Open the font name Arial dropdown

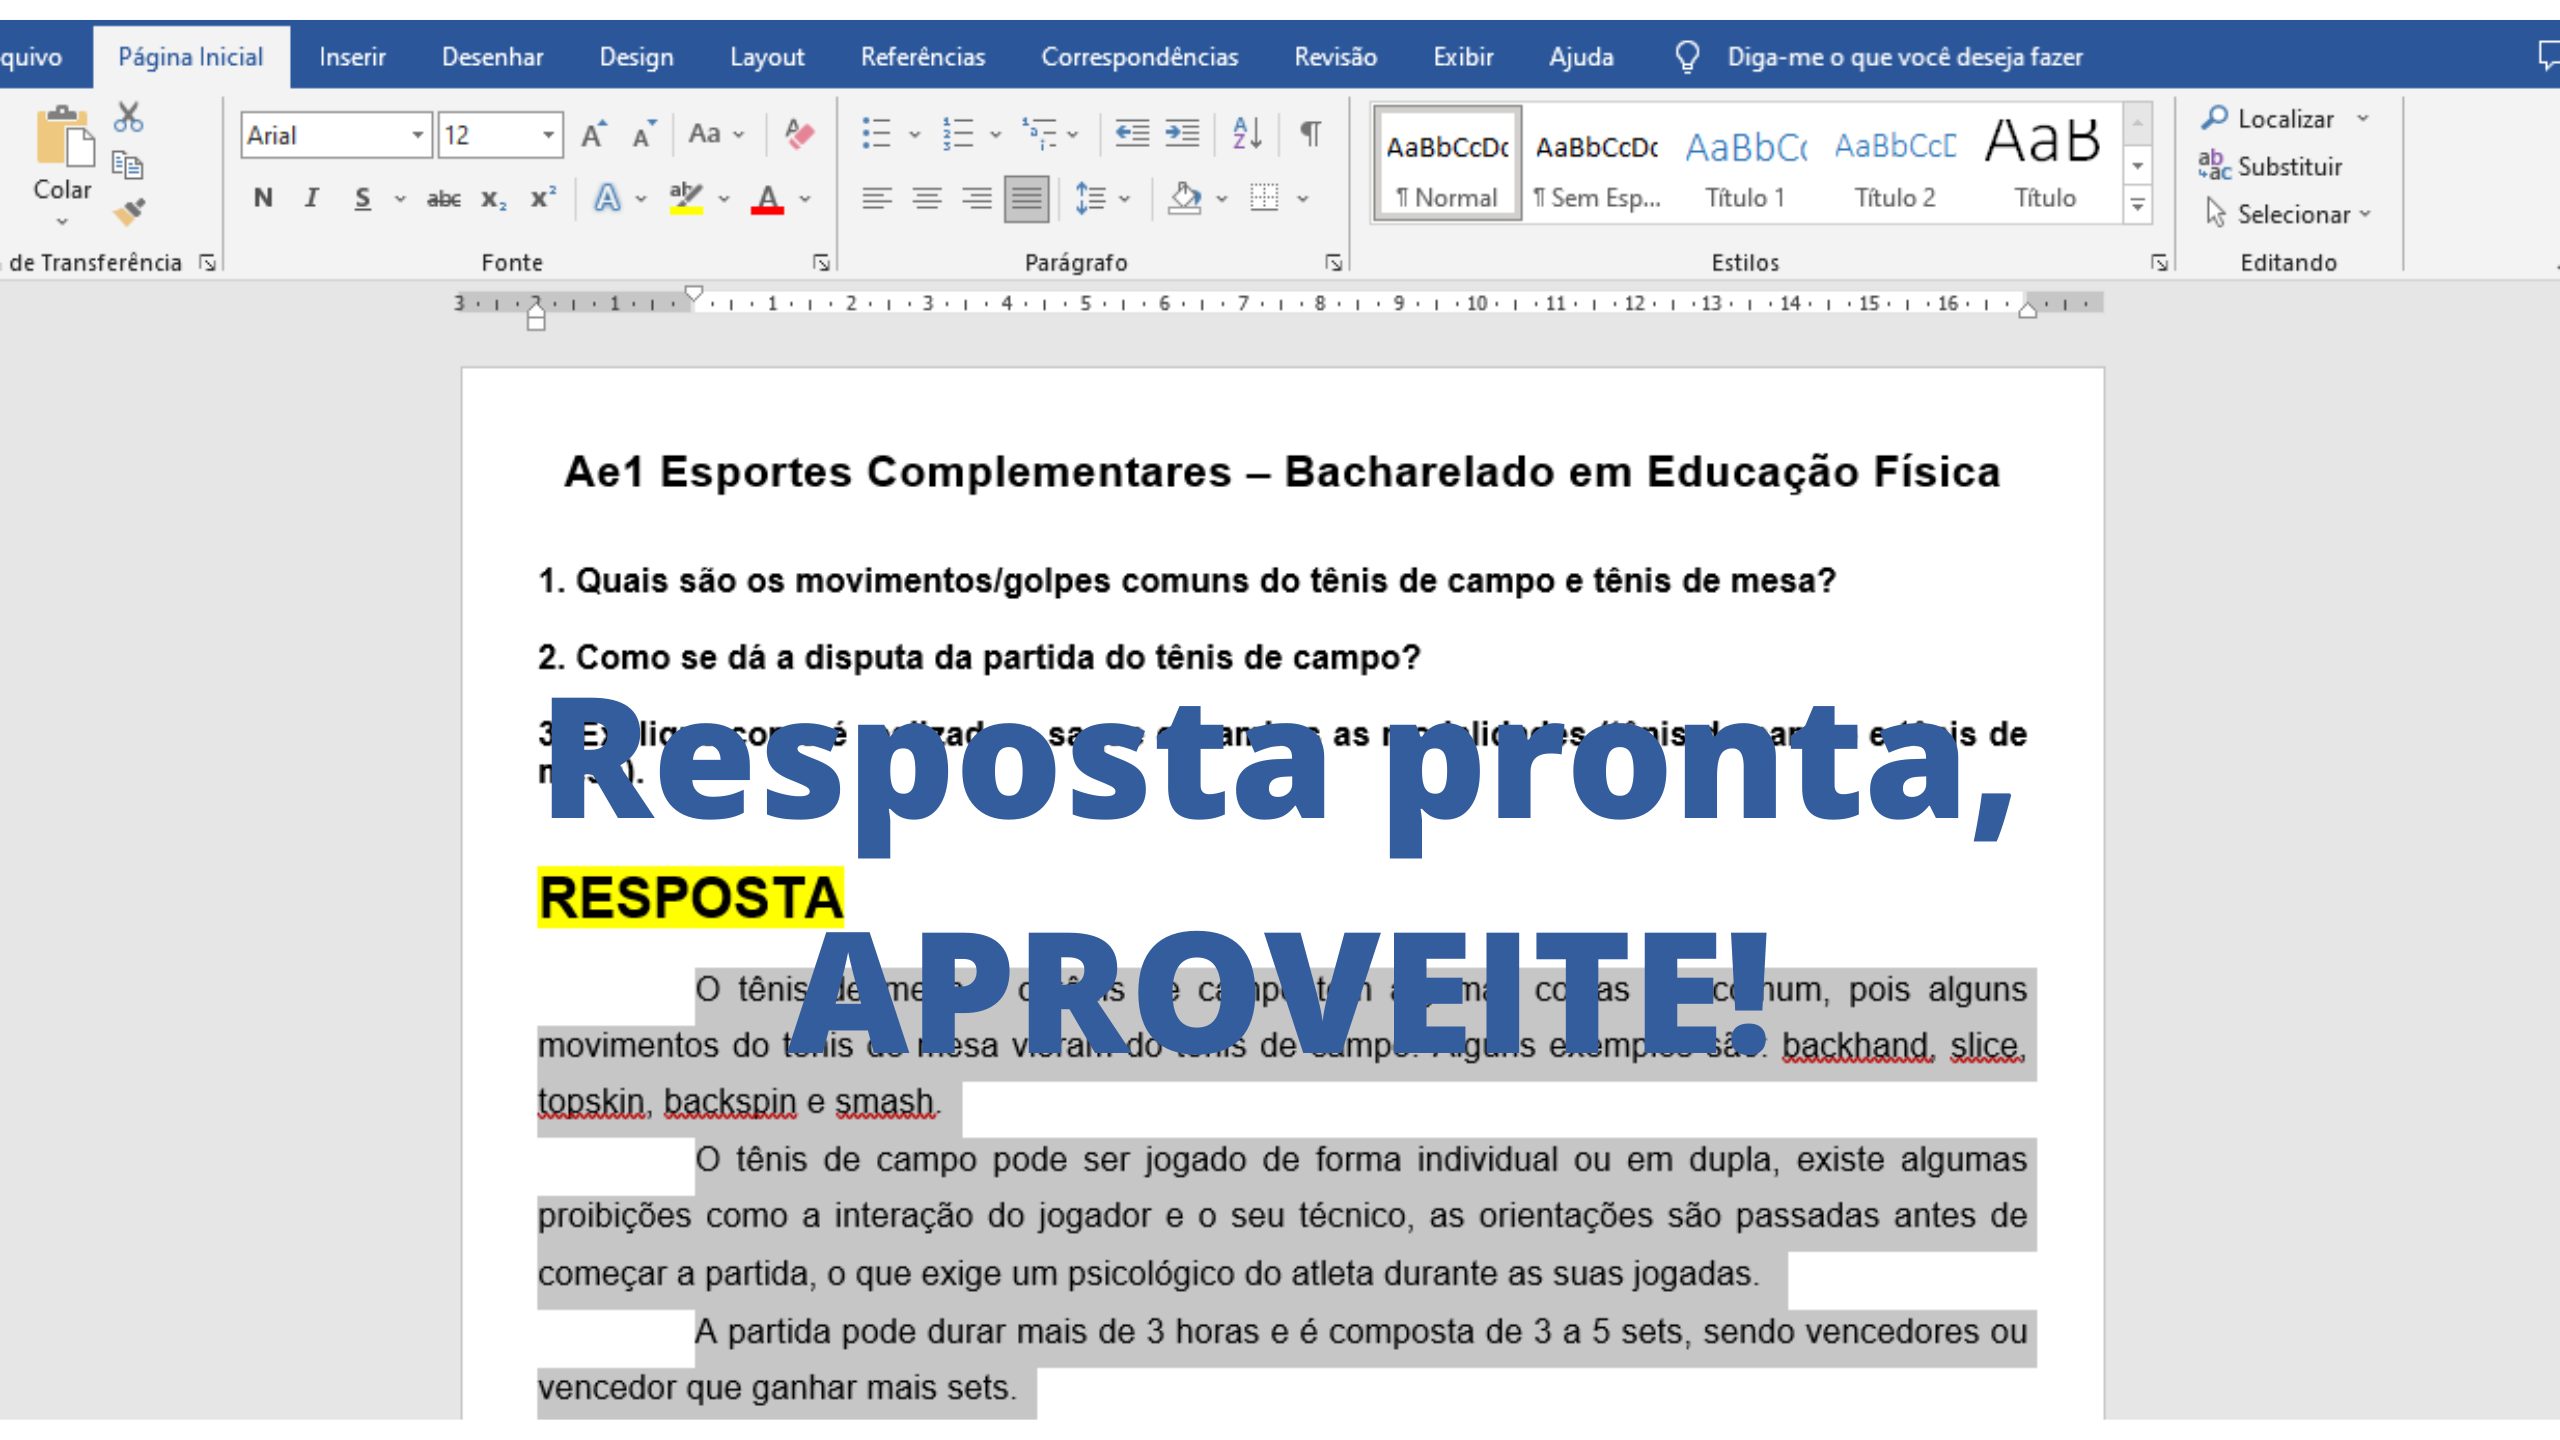pos(418,135)
